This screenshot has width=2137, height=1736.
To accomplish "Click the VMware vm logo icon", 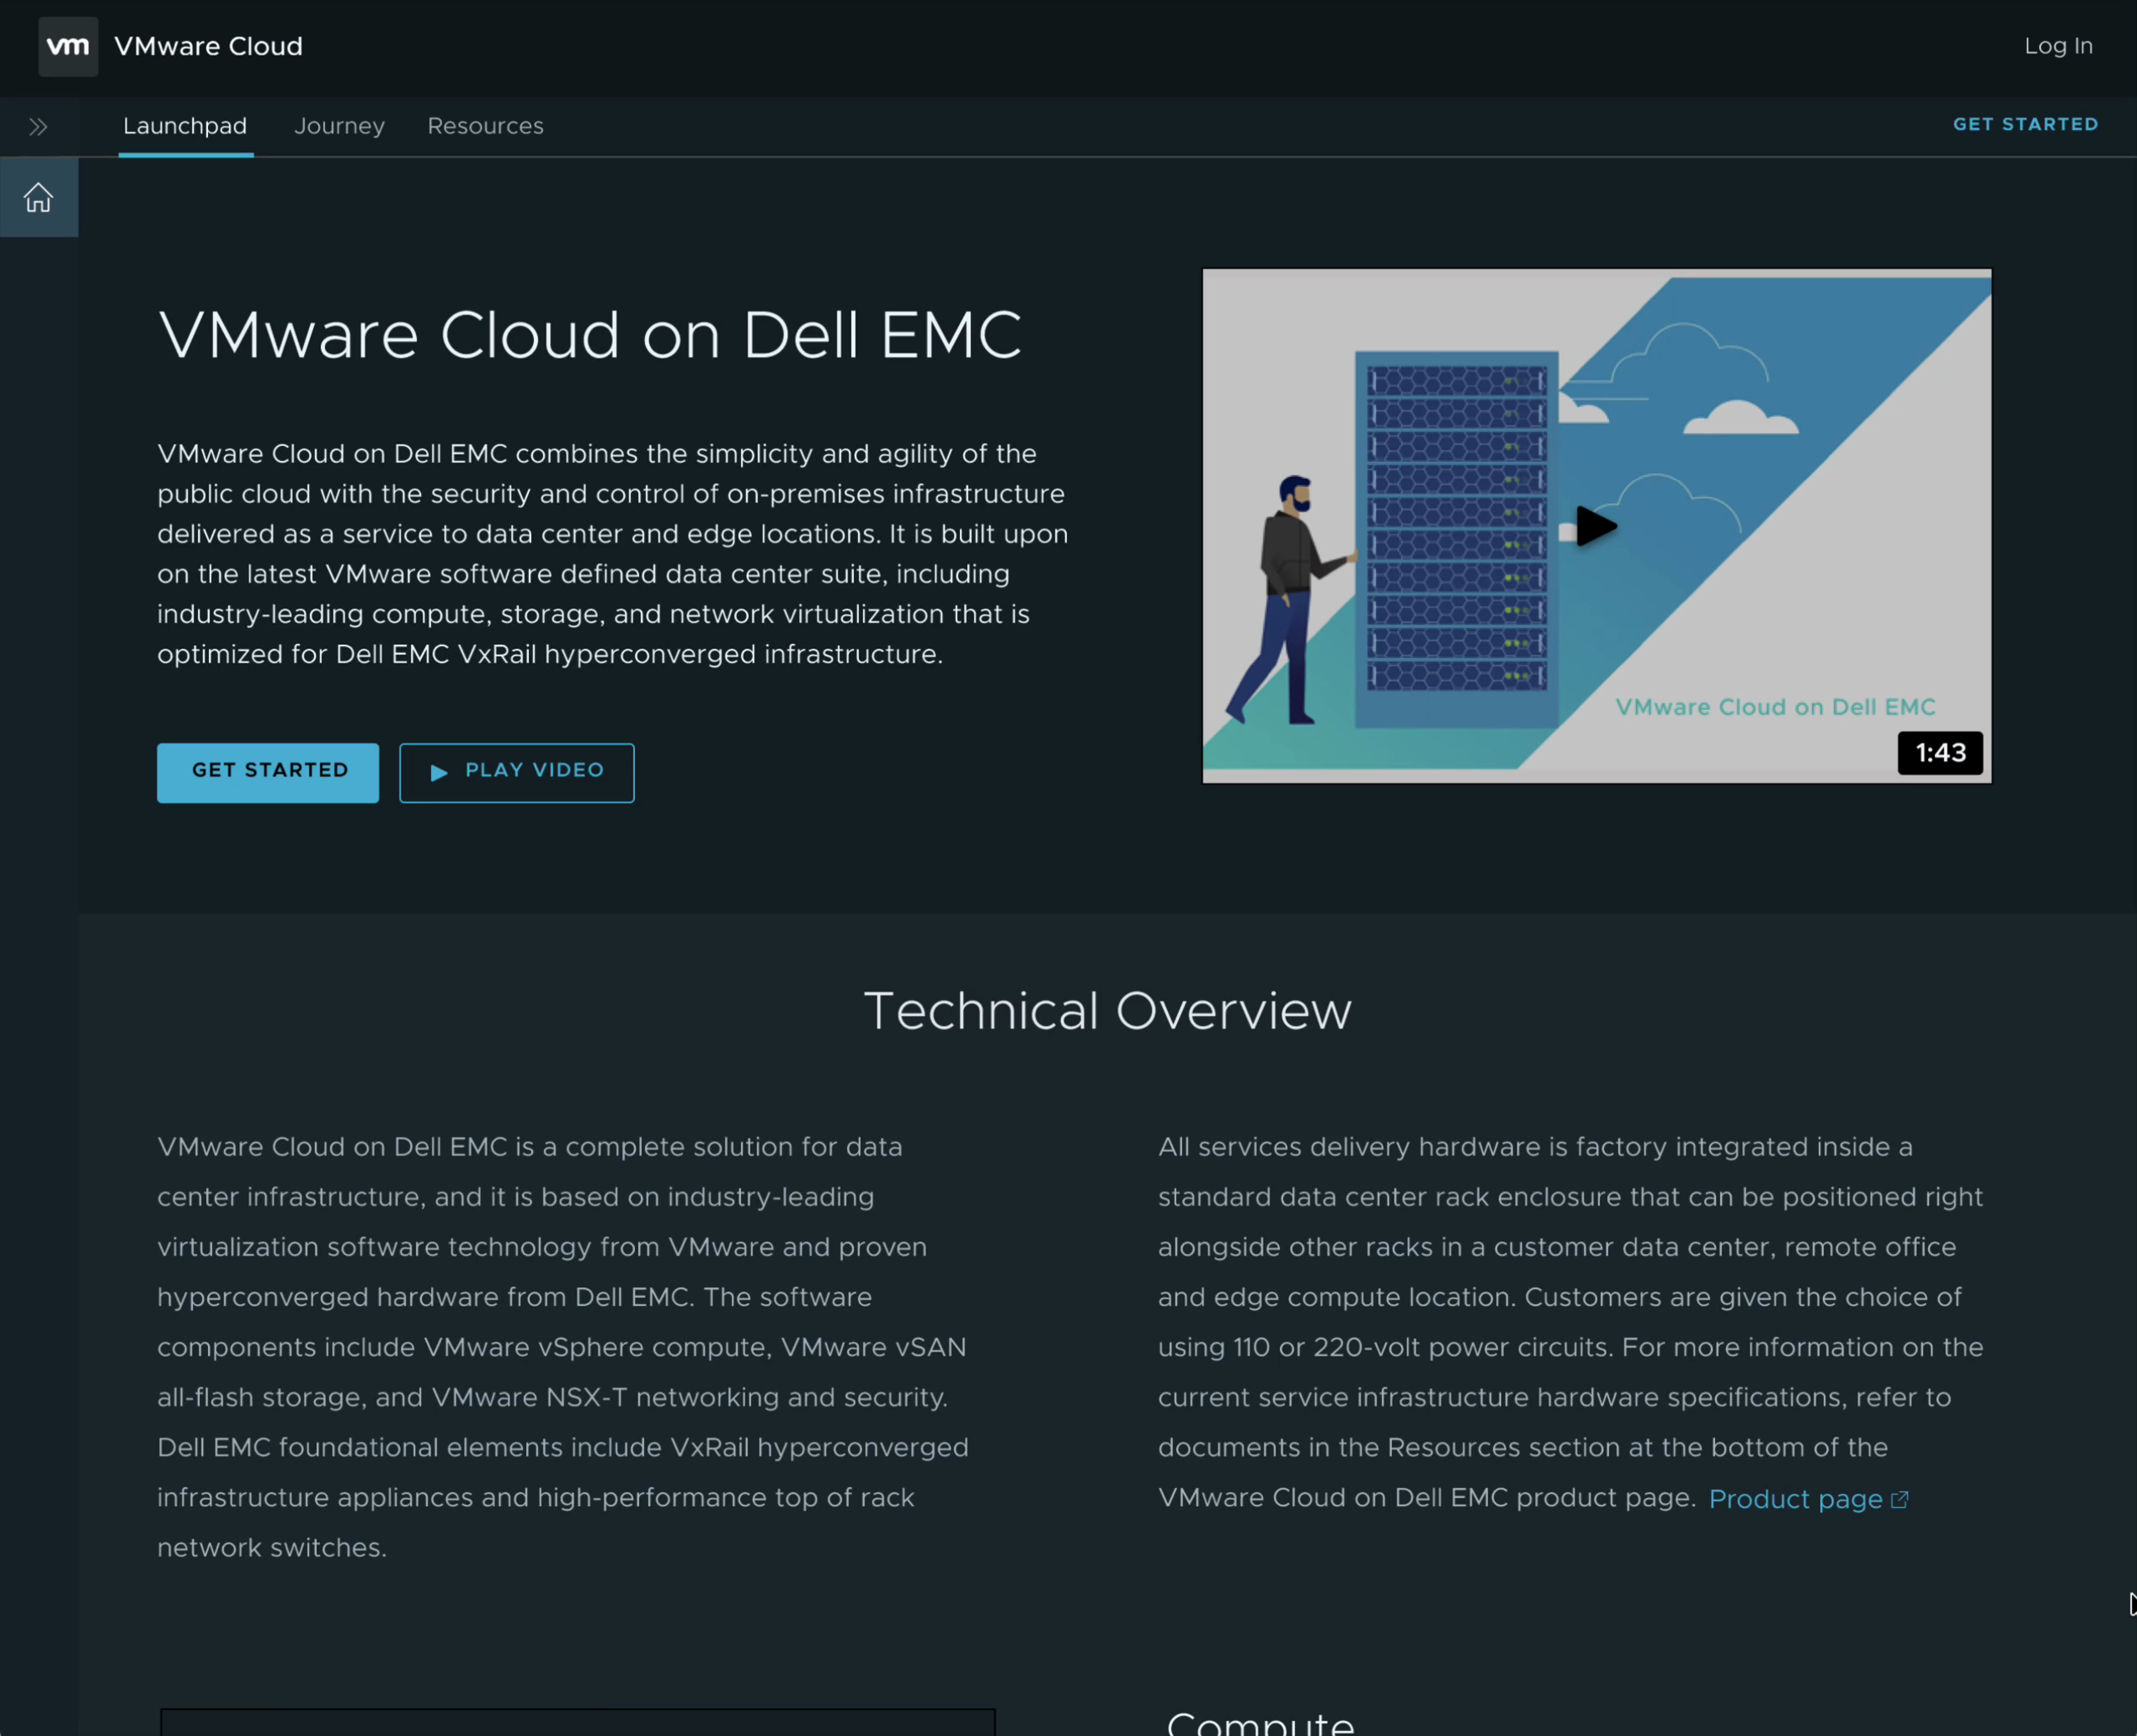I will pyautogui.click(x=68, y=46).
